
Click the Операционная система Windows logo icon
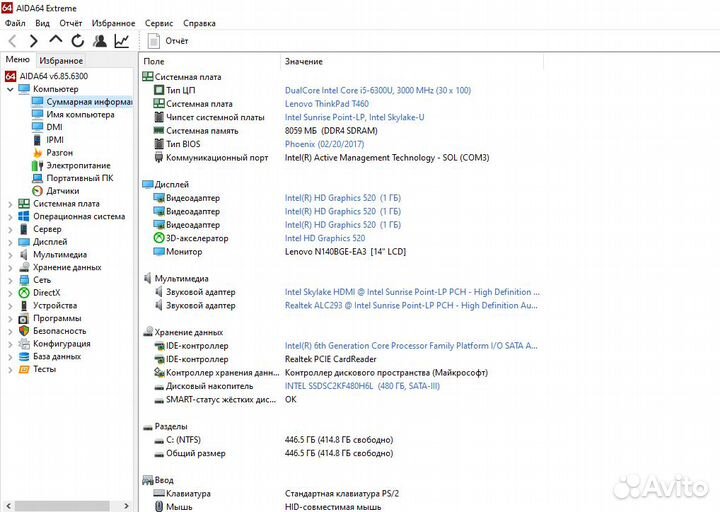(x=24, y=216)
